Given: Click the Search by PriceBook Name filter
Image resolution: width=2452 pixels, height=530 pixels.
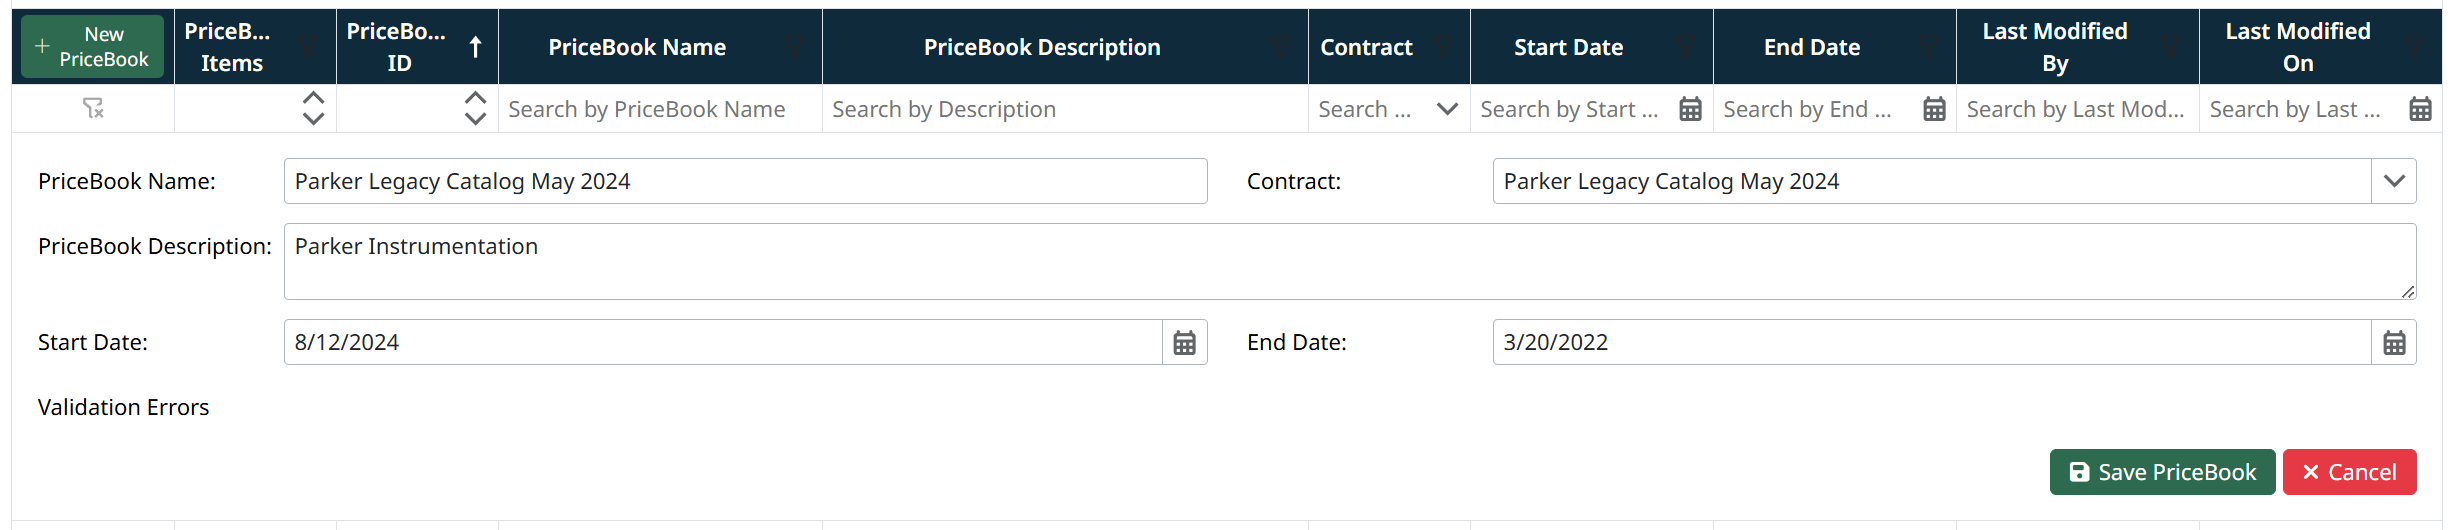Looking at the screenshot, I should tap(660, 109).
